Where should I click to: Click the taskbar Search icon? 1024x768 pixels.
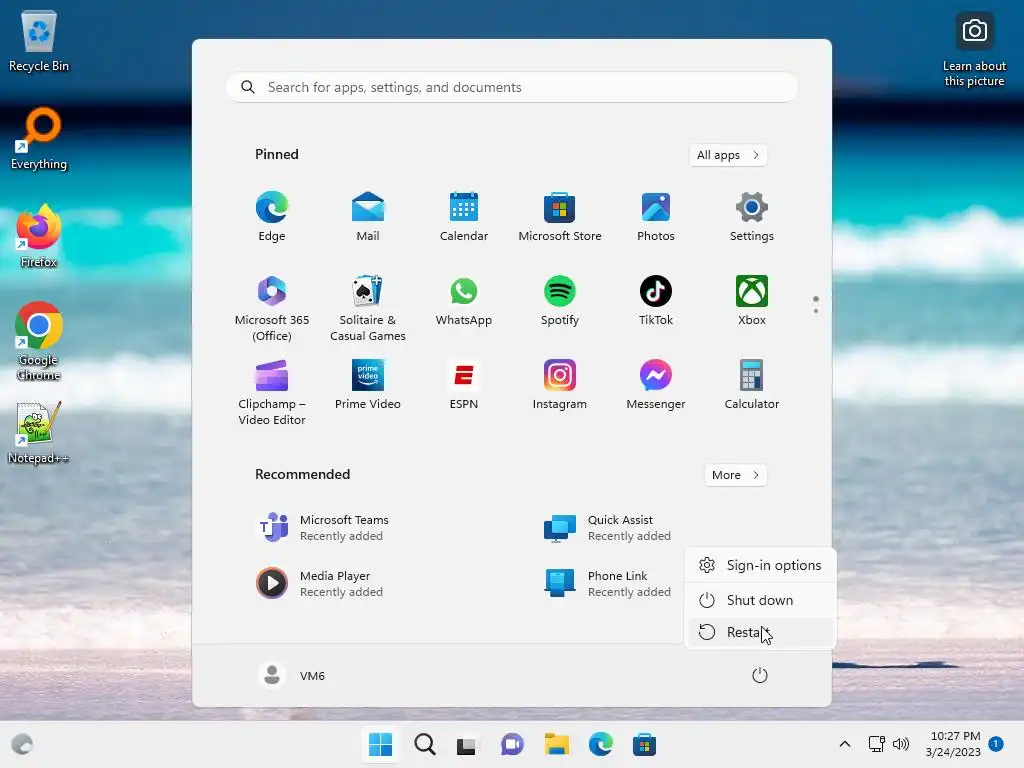point(424,744)
